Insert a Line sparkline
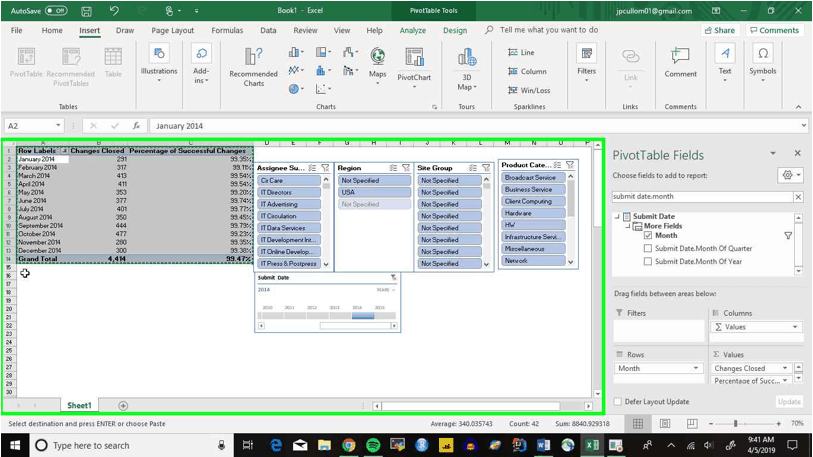The image size is (813, 457). tap(522, 52)
